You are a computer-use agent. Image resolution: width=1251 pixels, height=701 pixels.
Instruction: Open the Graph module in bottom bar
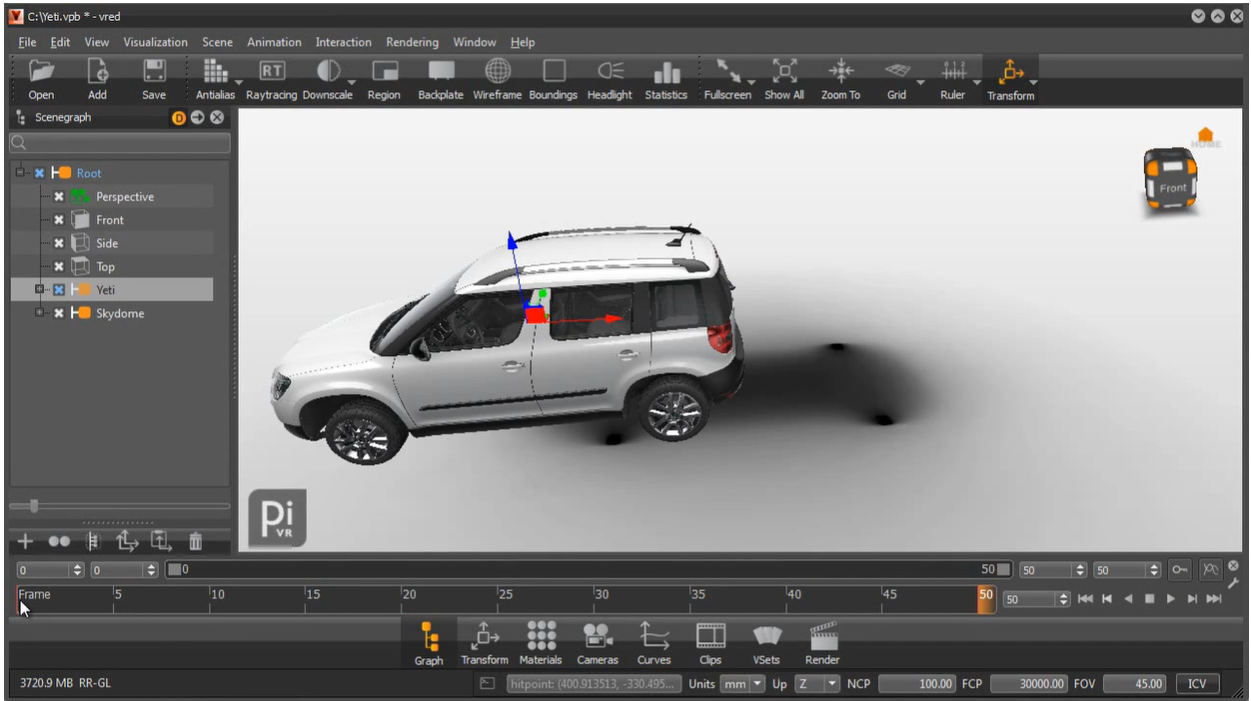click(x=429, y=637)
